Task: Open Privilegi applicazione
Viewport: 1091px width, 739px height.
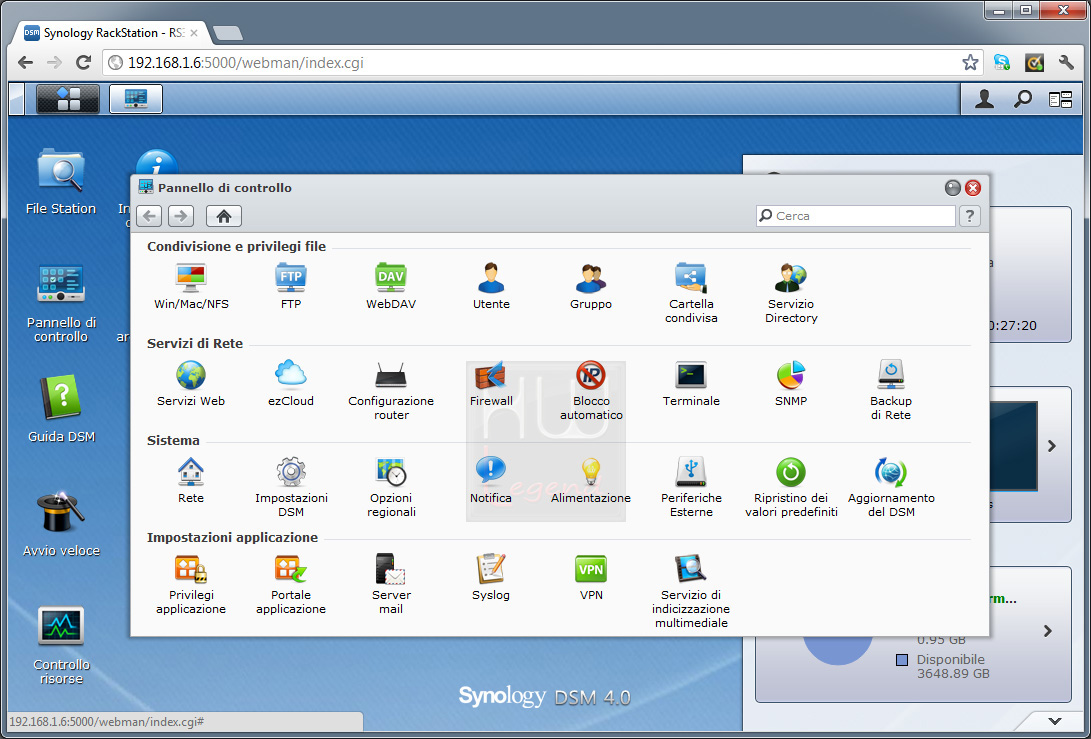Action: tap(191, 585)
